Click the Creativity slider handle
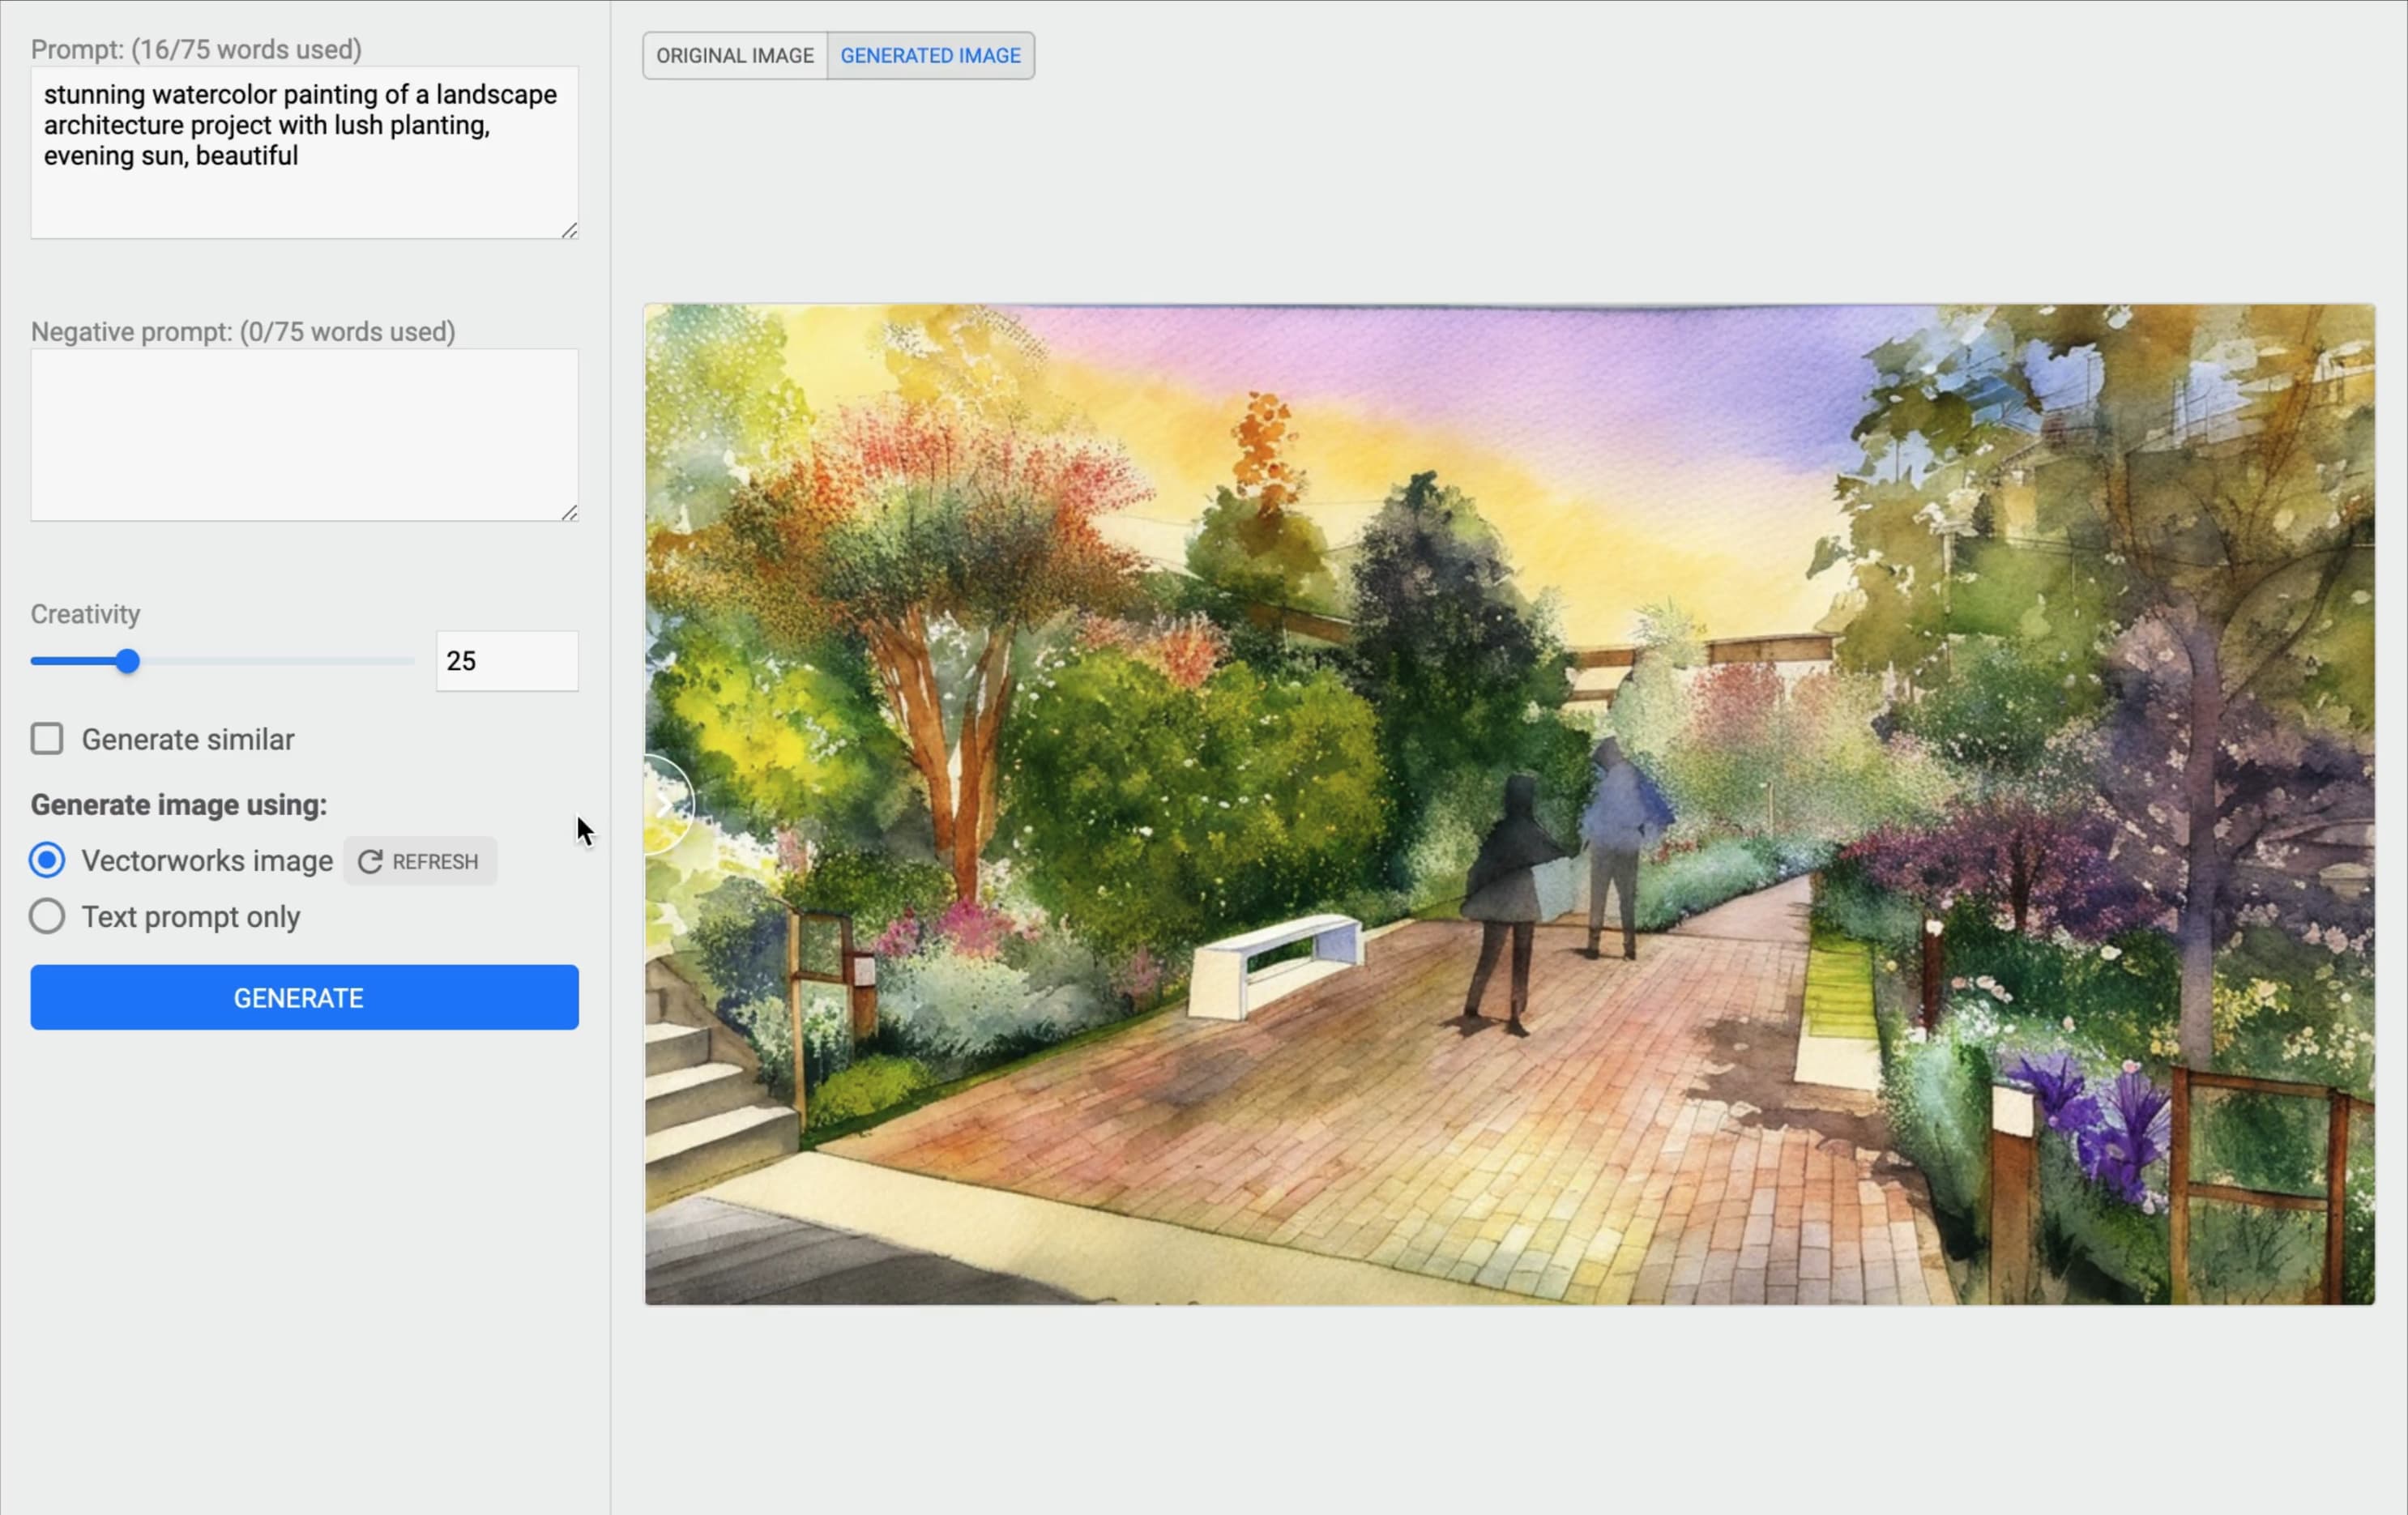Viewport: 2408px width, 1515px height. 127,661
